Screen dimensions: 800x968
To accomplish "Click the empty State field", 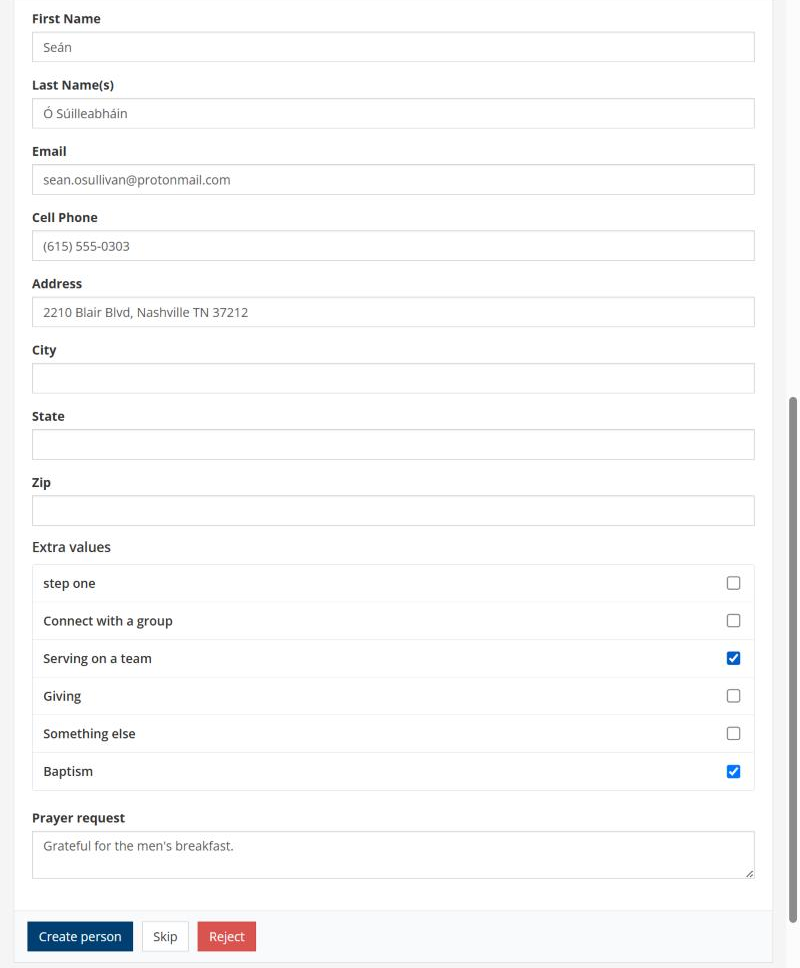I will point(393,444).
